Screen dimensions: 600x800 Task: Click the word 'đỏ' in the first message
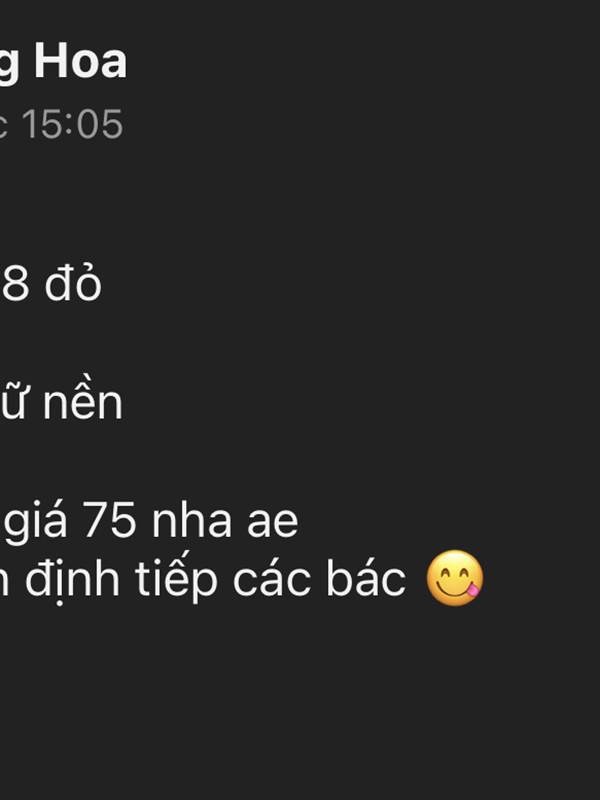73,284
